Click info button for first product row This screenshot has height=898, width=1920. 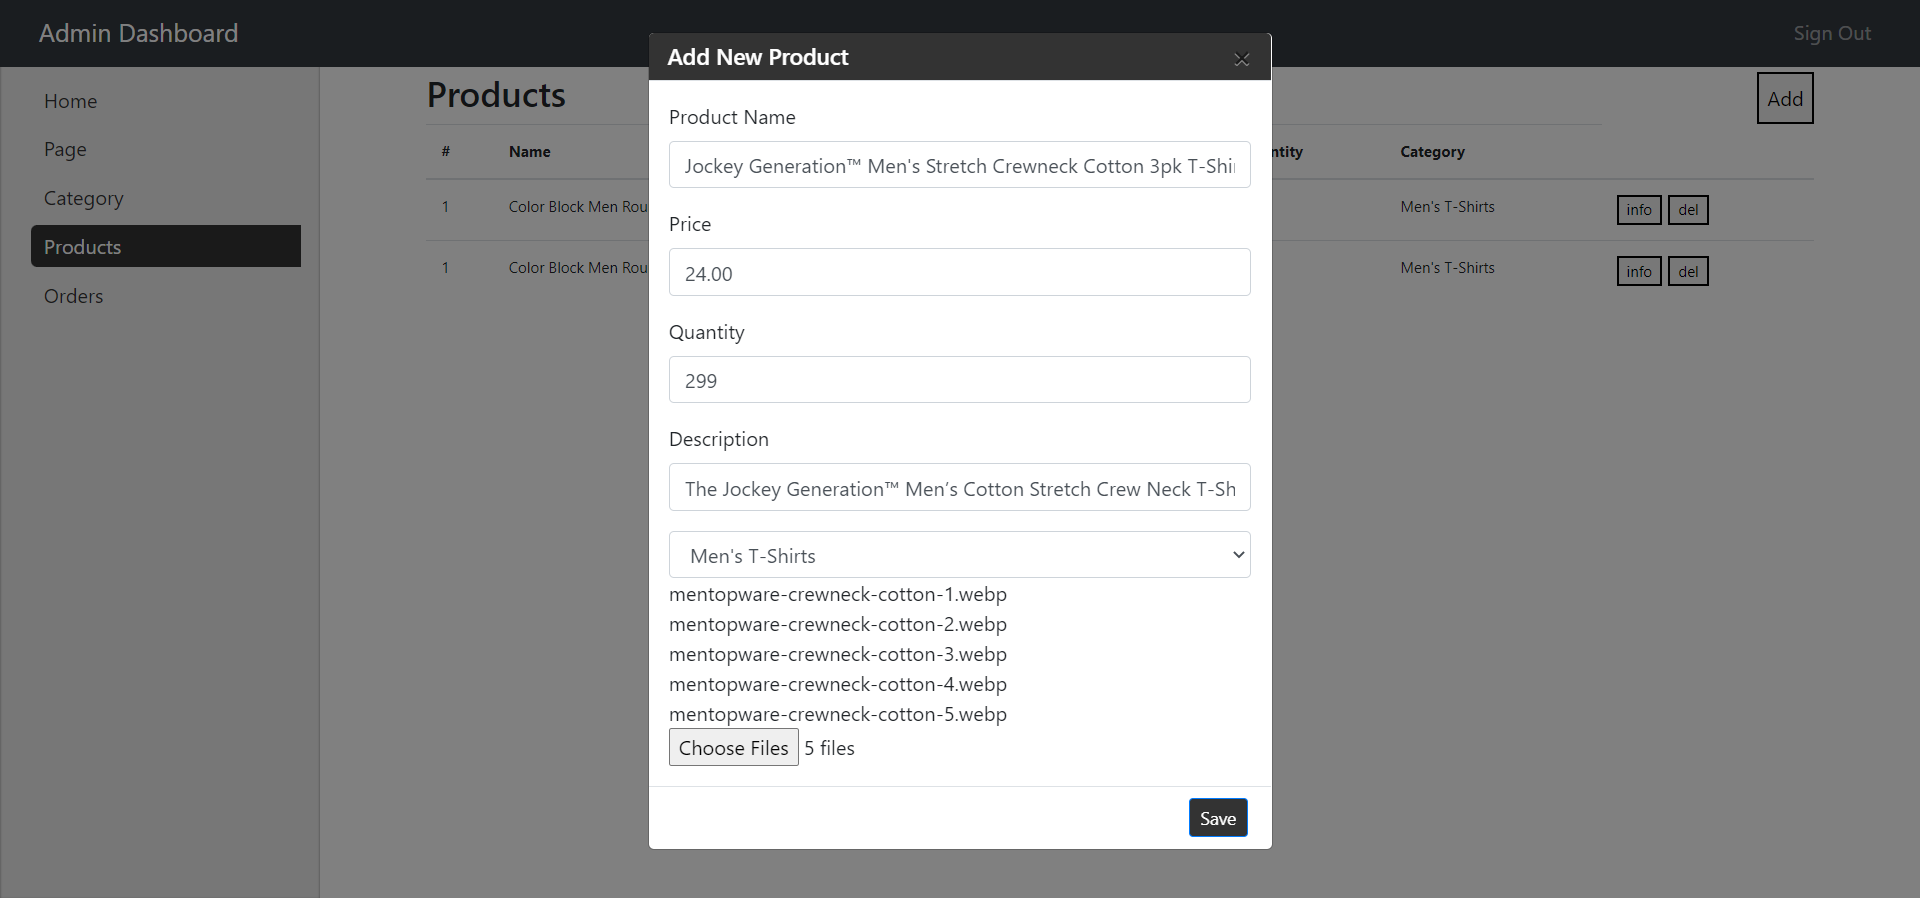[1638, 210]
